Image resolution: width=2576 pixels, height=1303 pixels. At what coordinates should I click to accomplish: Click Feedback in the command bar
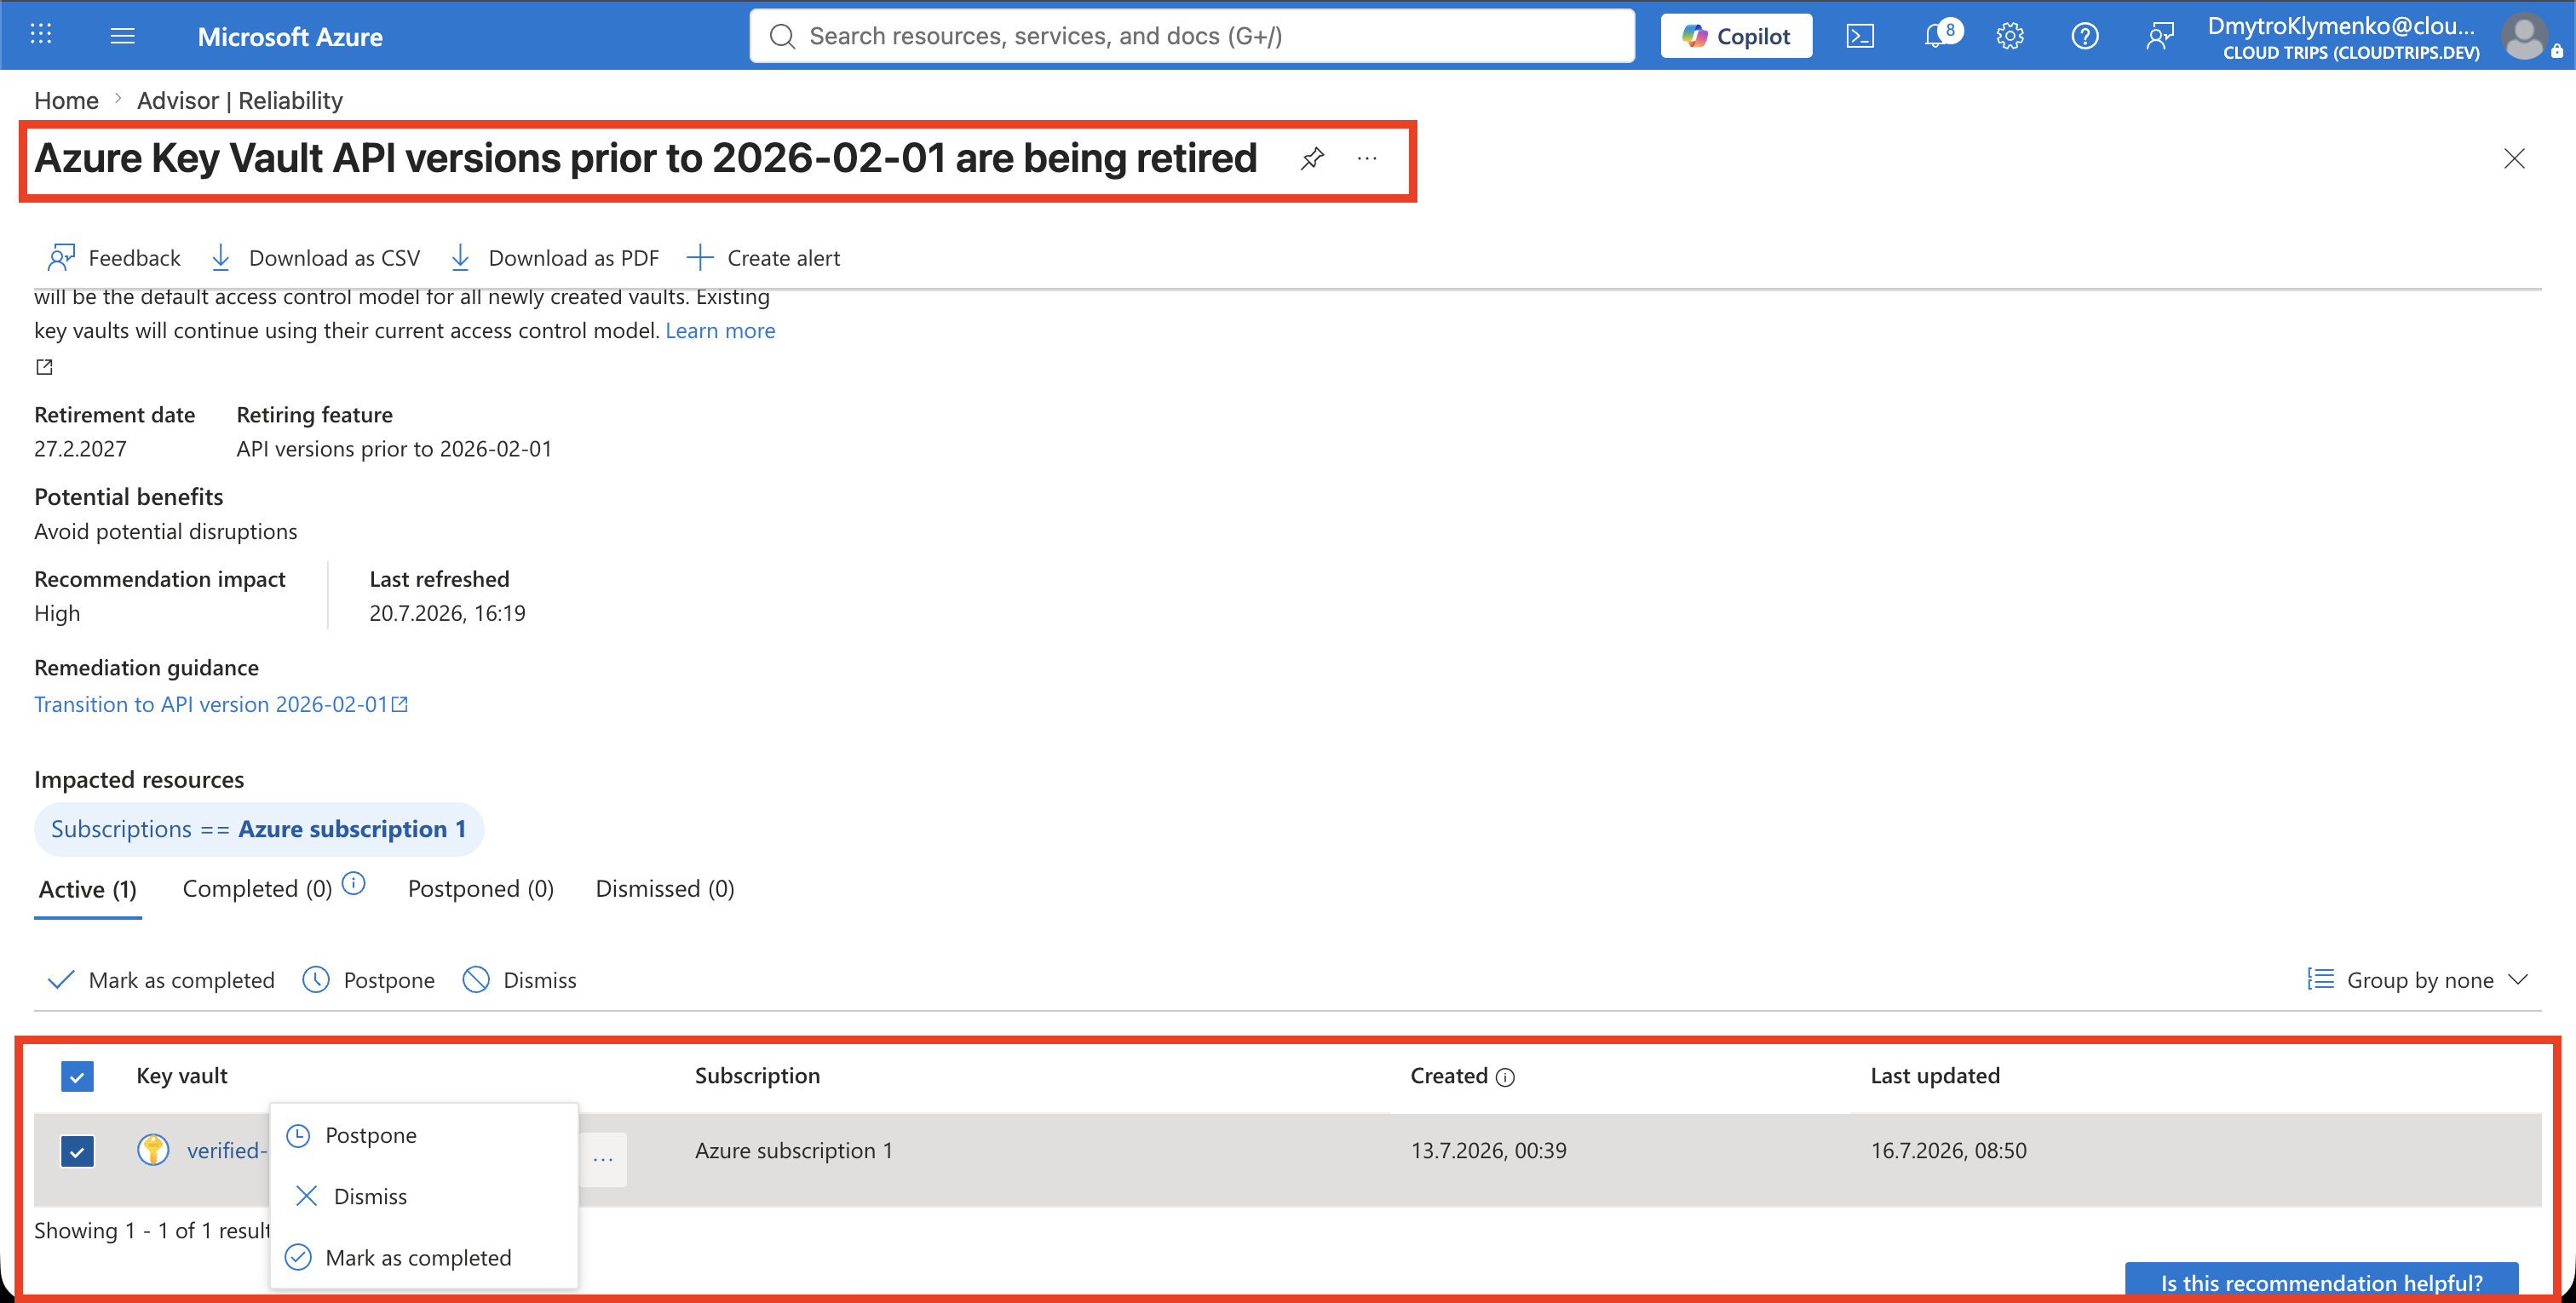(x=114, y=258)
